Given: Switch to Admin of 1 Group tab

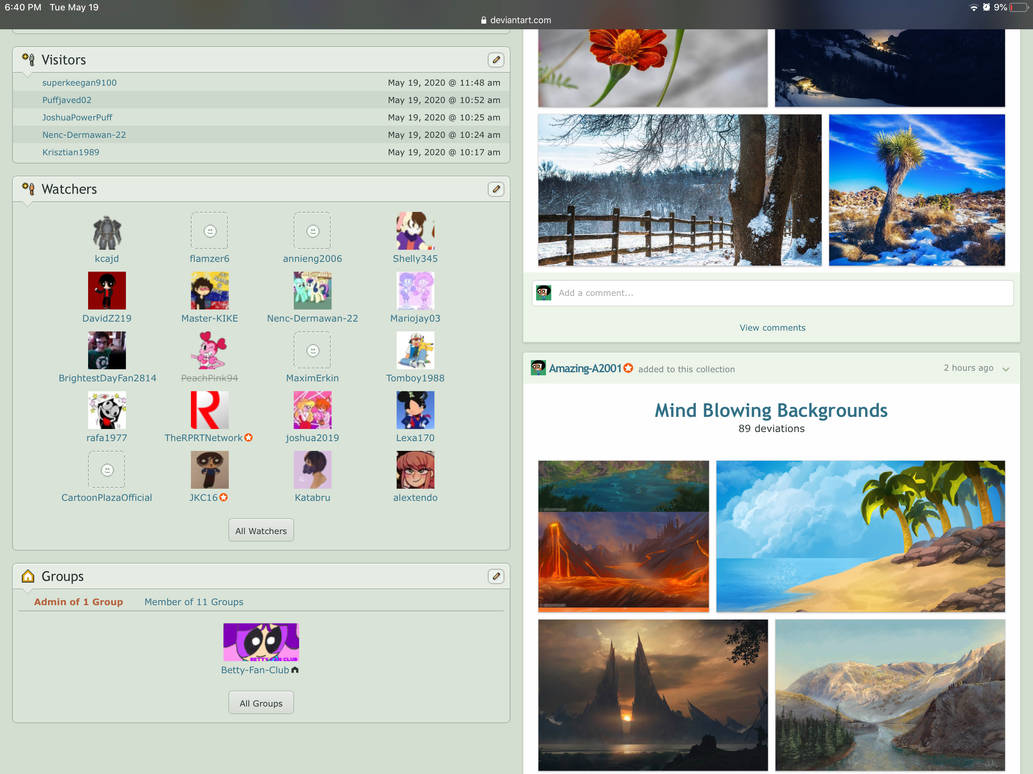Looking at the screenshot, I should point(78,602).
